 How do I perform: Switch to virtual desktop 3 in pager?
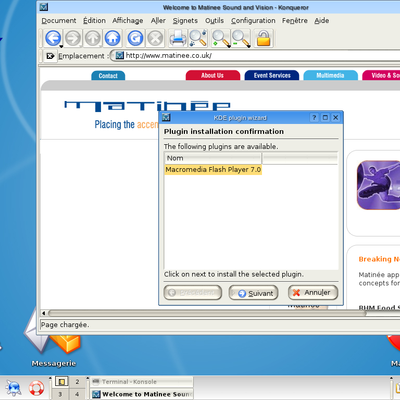60,394
